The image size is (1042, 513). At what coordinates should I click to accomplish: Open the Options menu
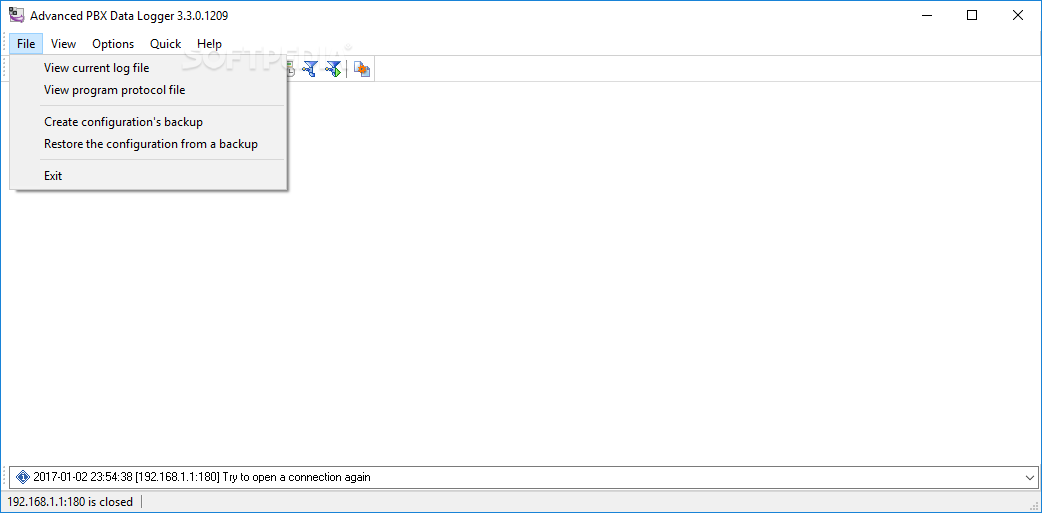pos(113,44)
